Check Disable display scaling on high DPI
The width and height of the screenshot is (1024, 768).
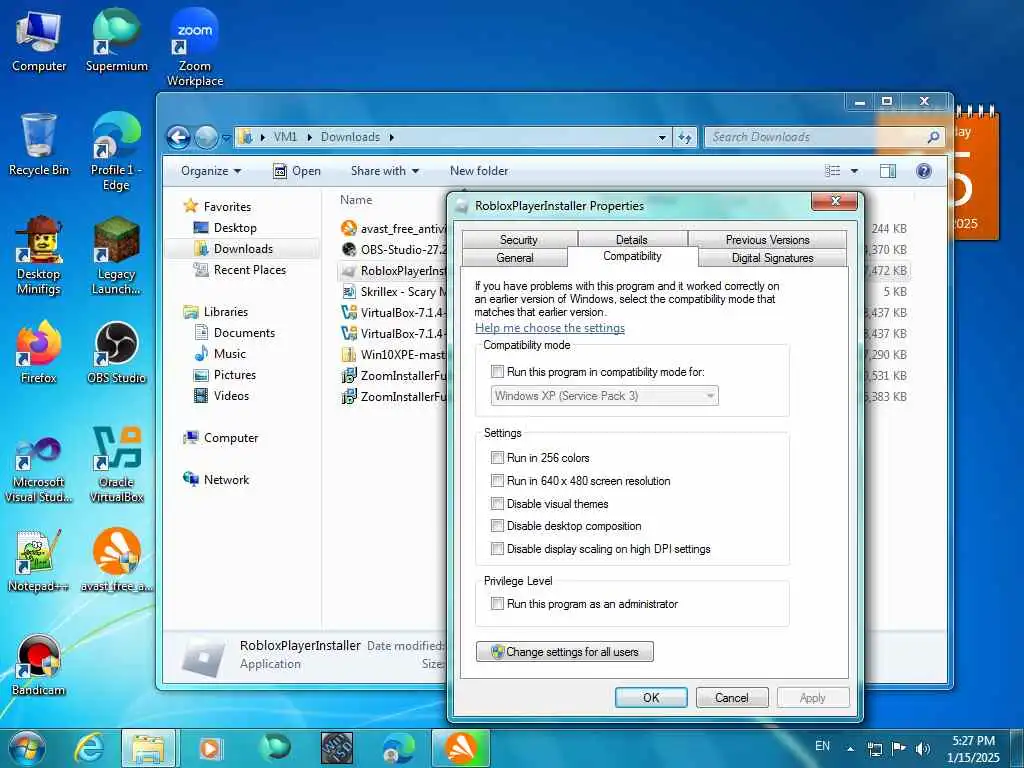click(x=498, y=549)
